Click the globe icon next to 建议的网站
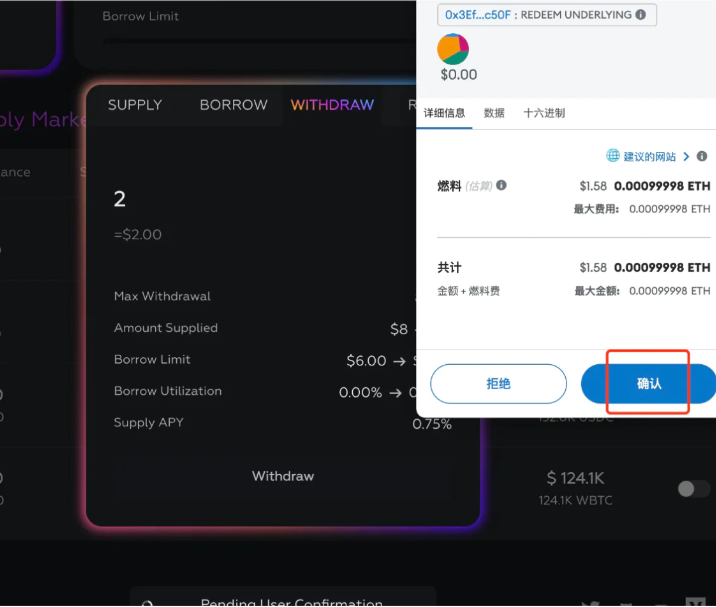The height and width of the screenshot is (607, 716). 612,156
